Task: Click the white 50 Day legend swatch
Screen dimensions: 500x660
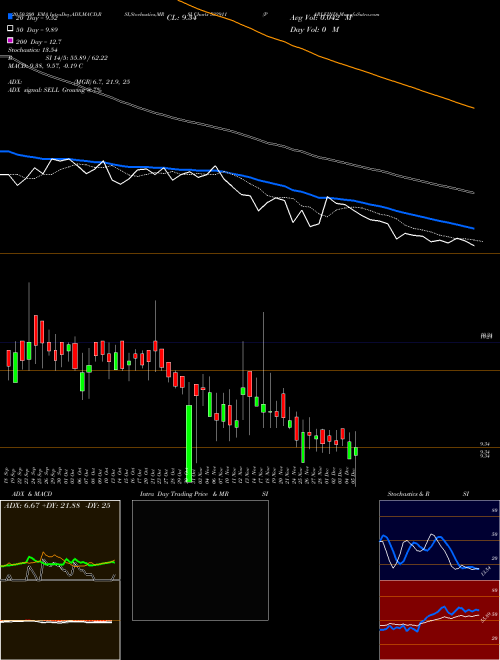Action: (x=10, y=29)
